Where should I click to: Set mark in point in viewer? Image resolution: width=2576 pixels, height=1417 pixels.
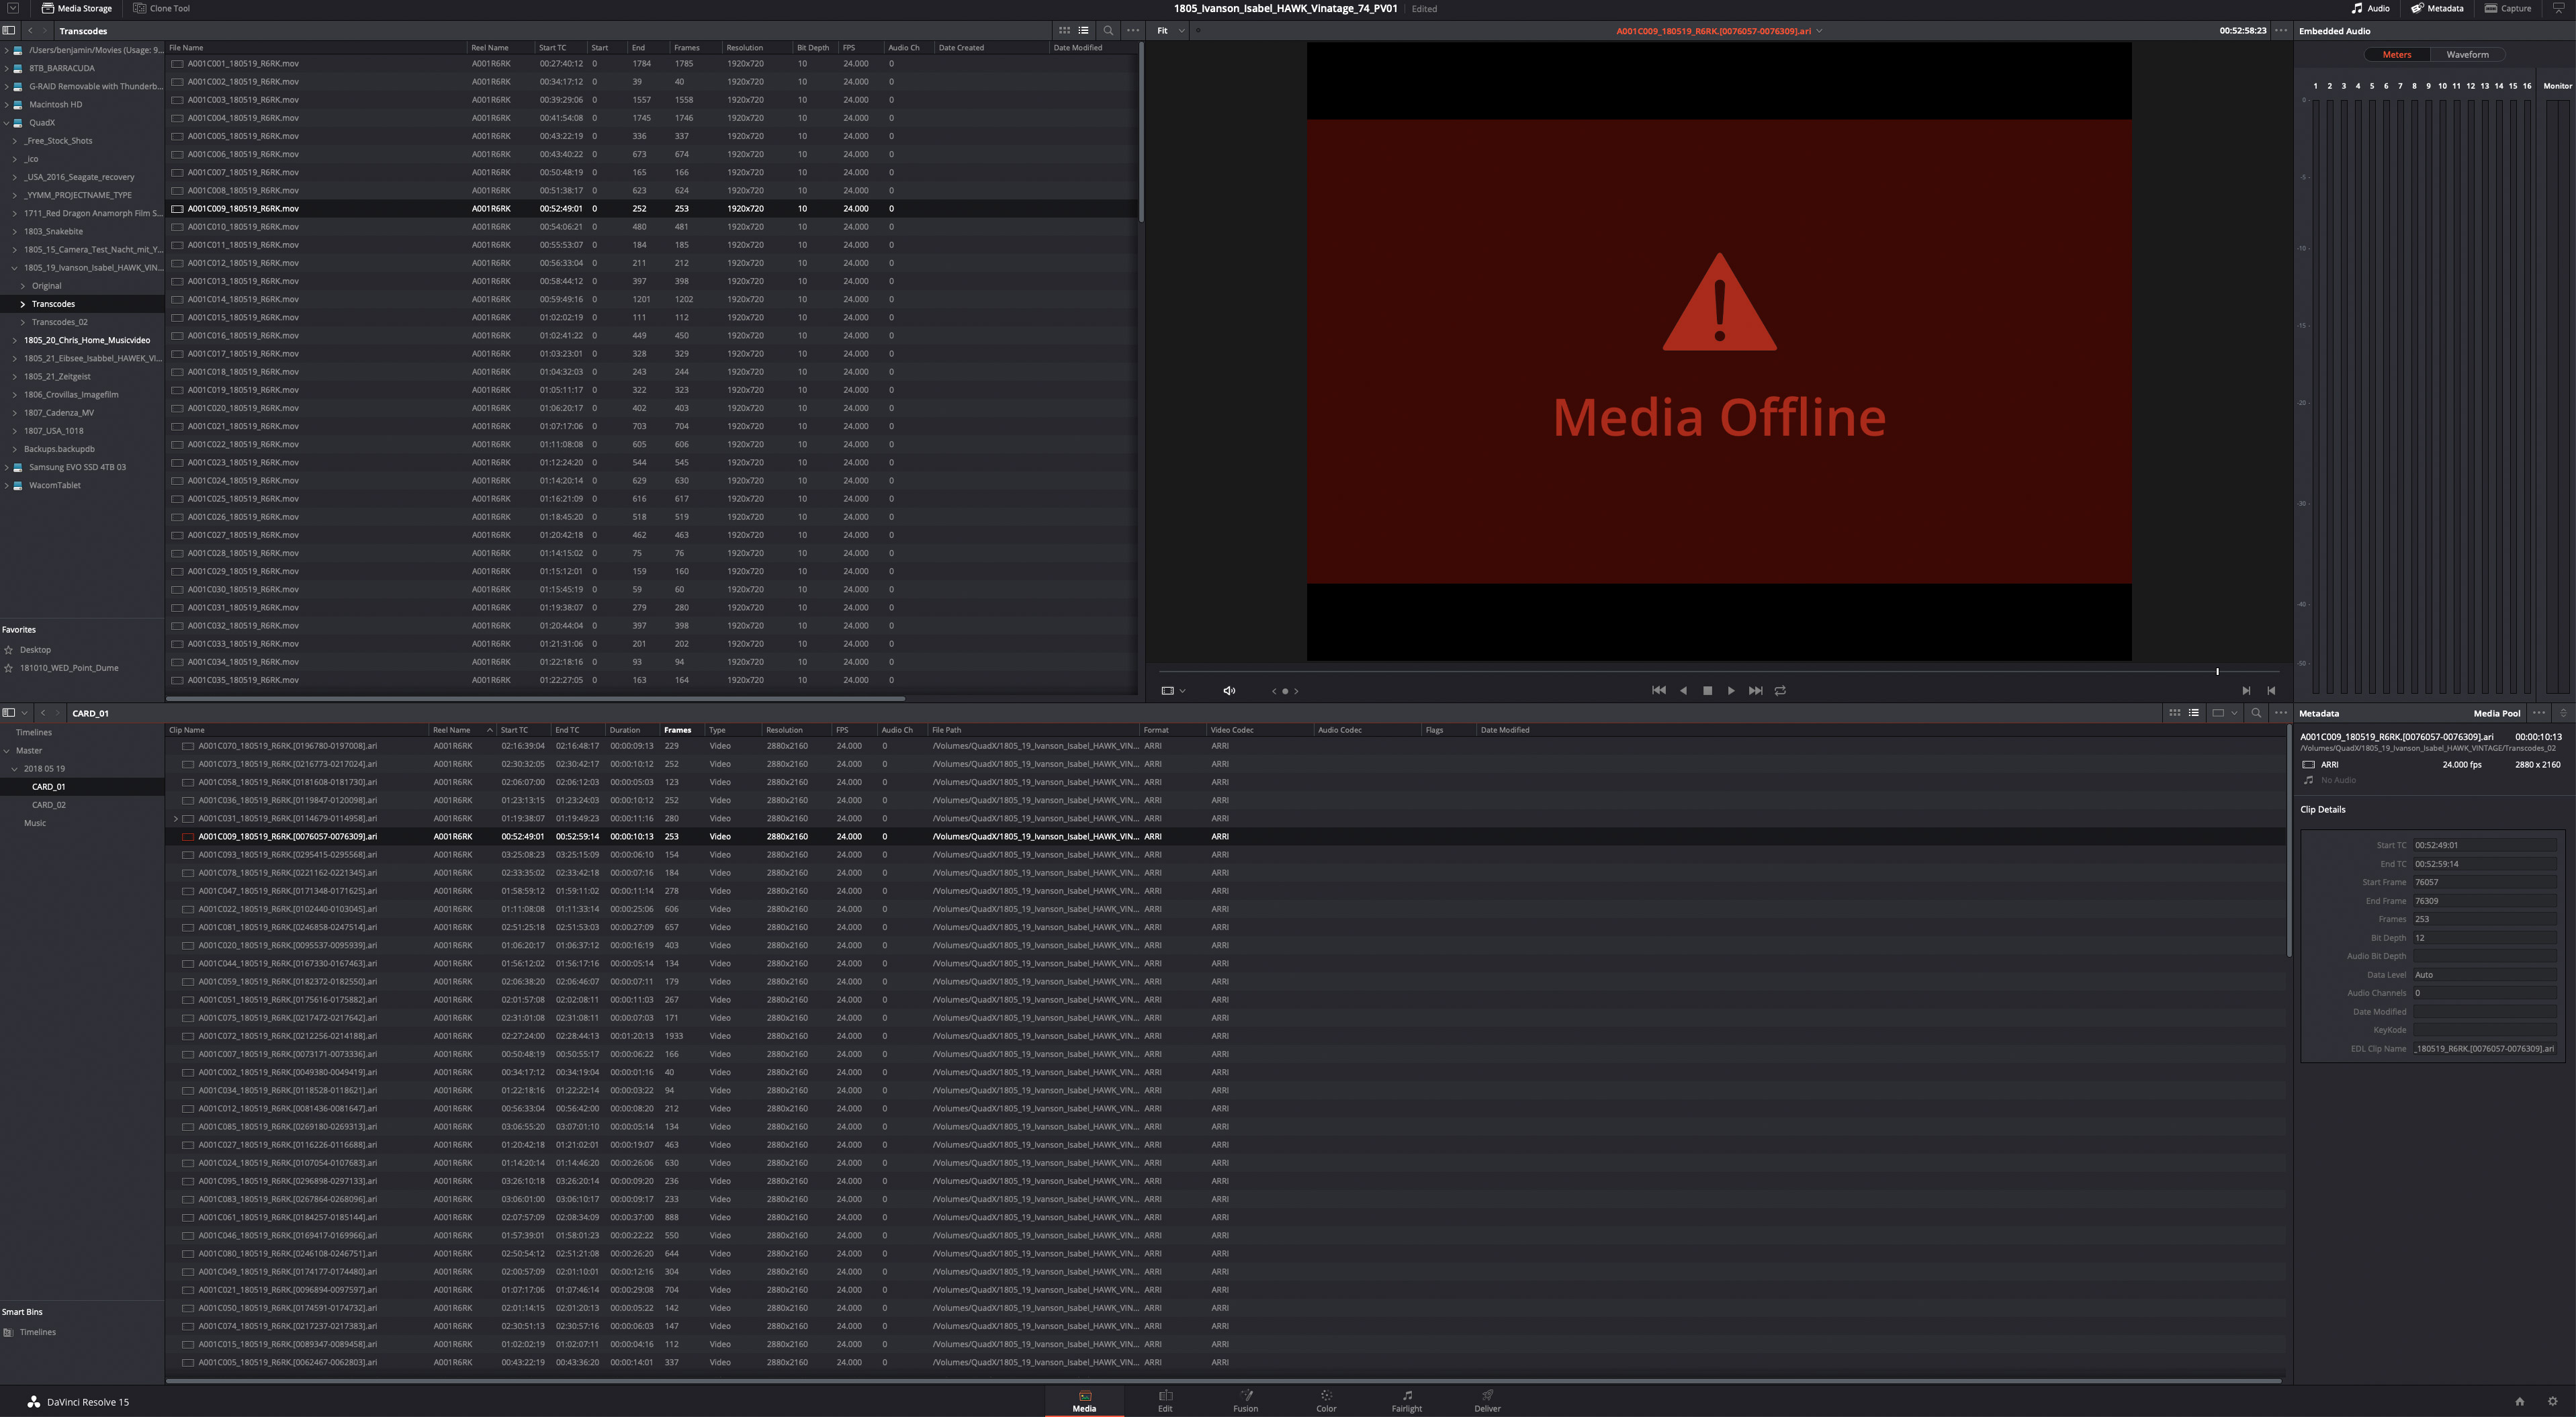click(2246, 690)
